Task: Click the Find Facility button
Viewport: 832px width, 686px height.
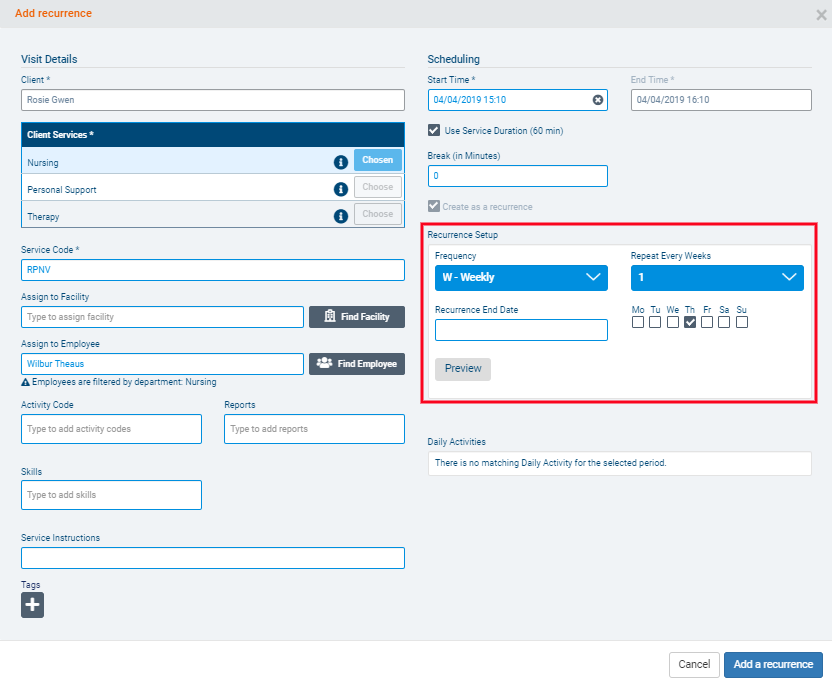Action: [x=357, y=317]
